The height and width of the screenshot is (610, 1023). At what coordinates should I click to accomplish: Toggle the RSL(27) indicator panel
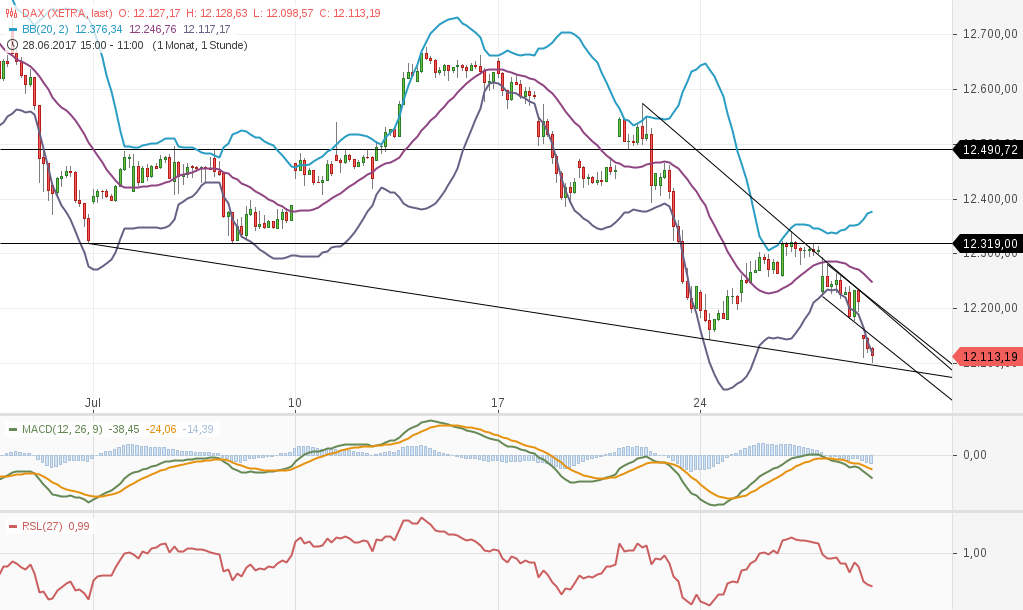pyautogui.click(x=41, y=525)
